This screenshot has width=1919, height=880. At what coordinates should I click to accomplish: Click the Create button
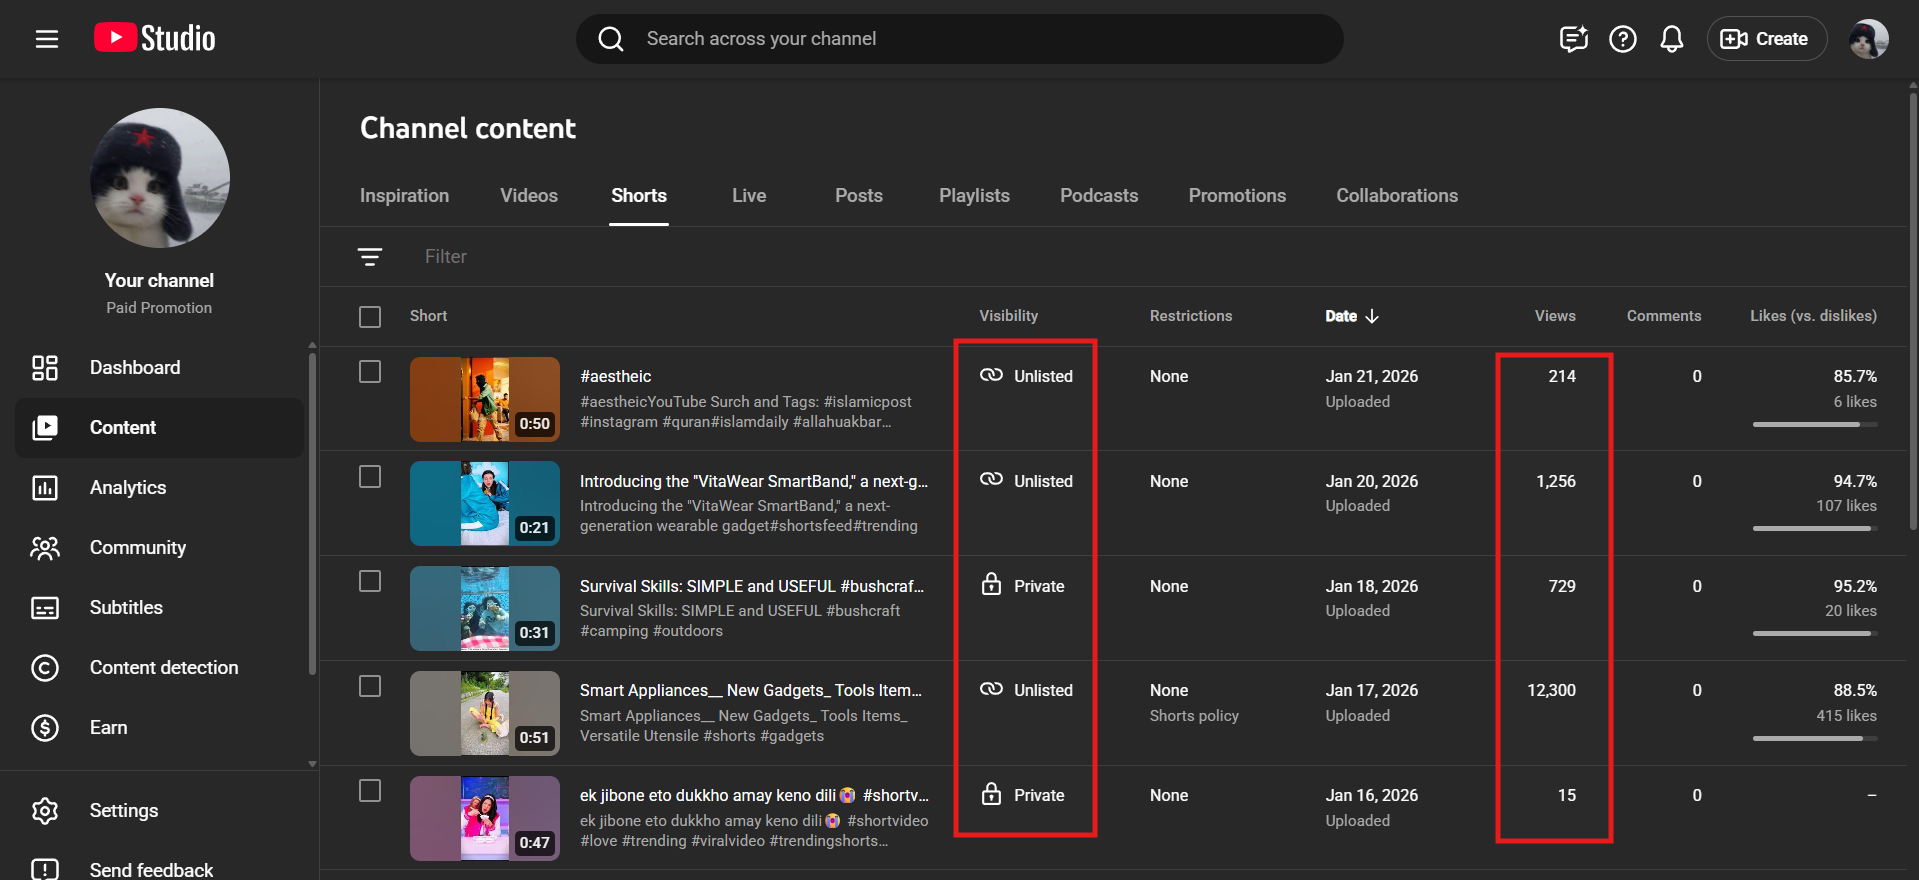(1766, 39)
